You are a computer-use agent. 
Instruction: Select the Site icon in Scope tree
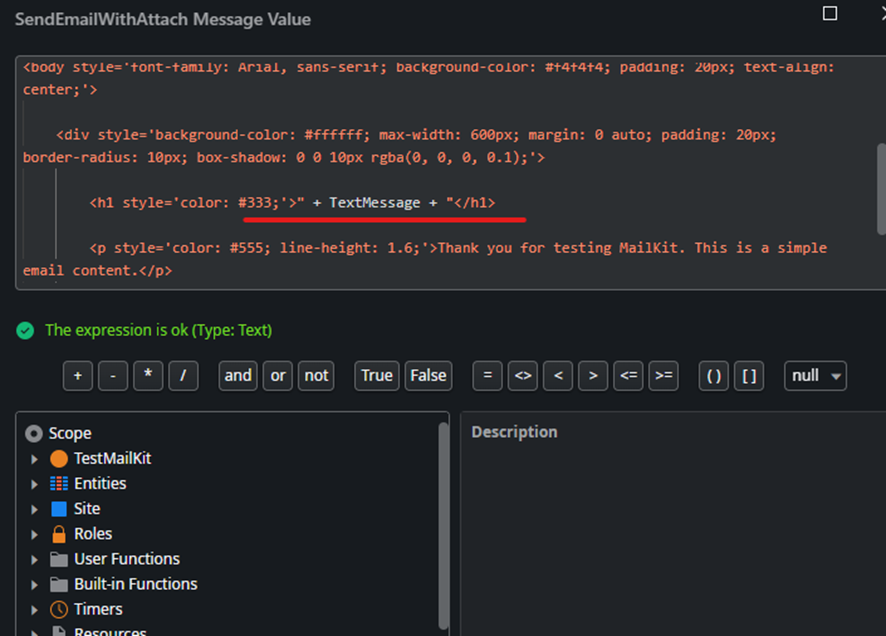point(60,508)
